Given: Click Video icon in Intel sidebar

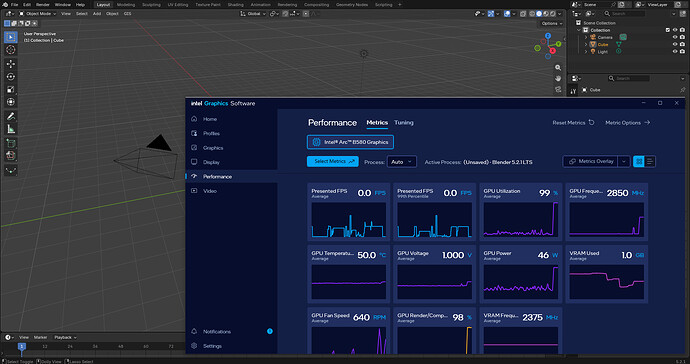Looking at the screenshot, I should (x=194, y=191).
